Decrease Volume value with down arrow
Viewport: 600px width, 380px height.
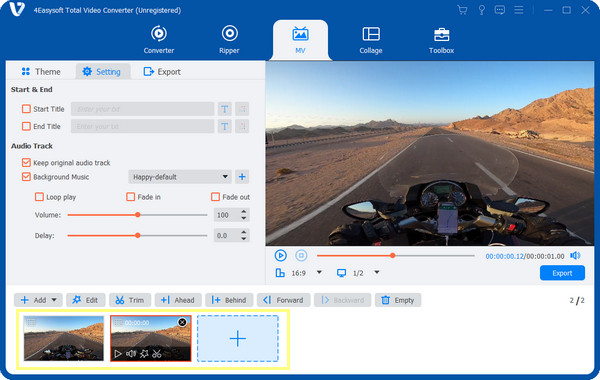pos(244,218)
